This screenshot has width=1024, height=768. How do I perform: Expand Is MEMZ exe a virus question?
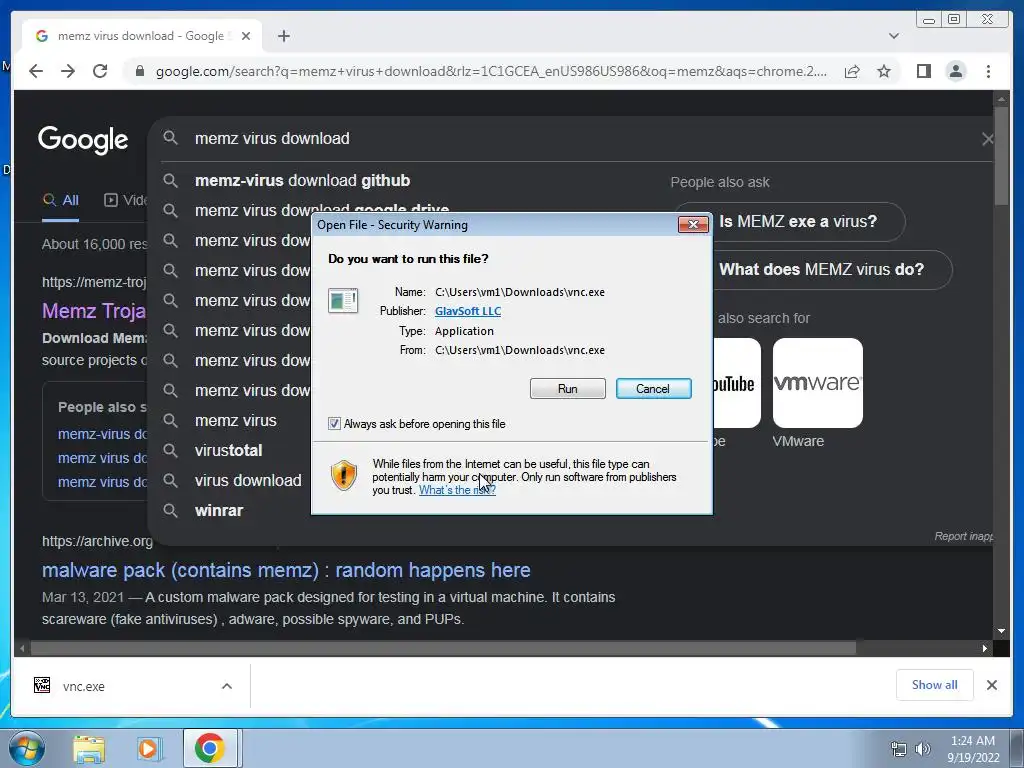point(798,221)
